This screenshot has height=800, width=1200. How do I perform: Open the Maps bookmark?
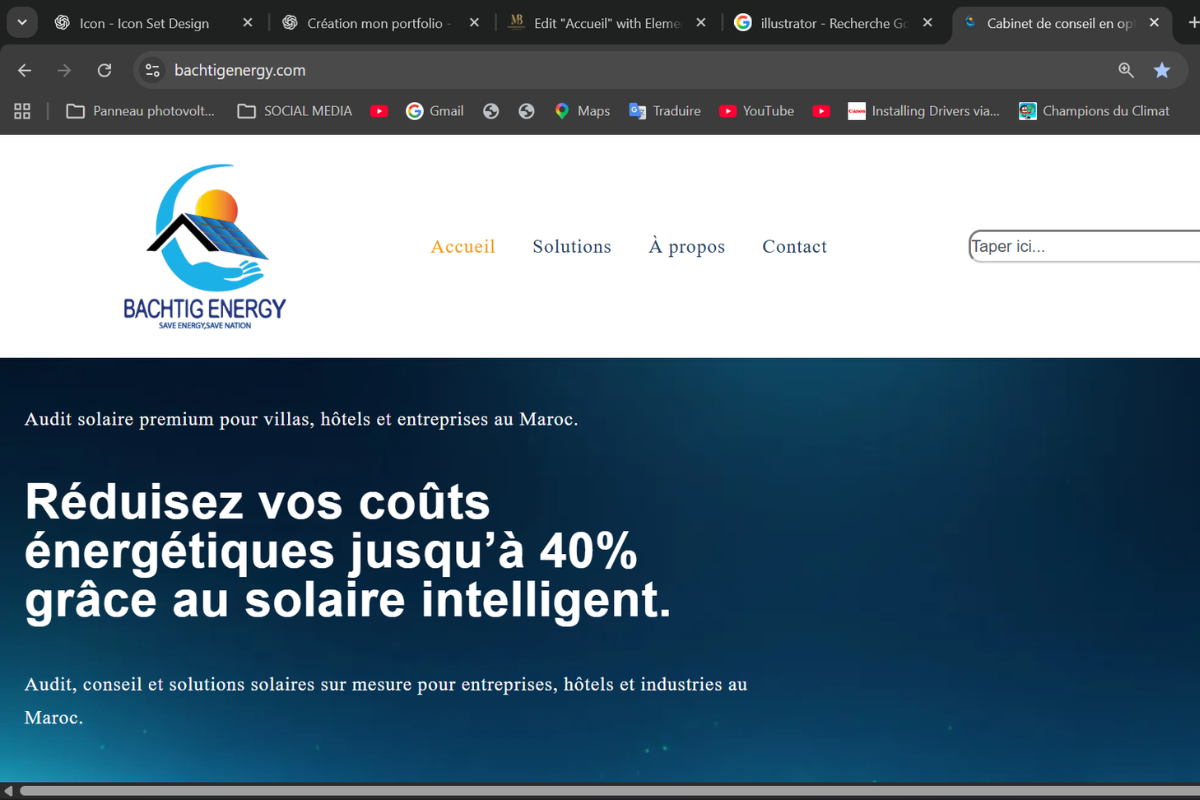click(x=582, y=111)
